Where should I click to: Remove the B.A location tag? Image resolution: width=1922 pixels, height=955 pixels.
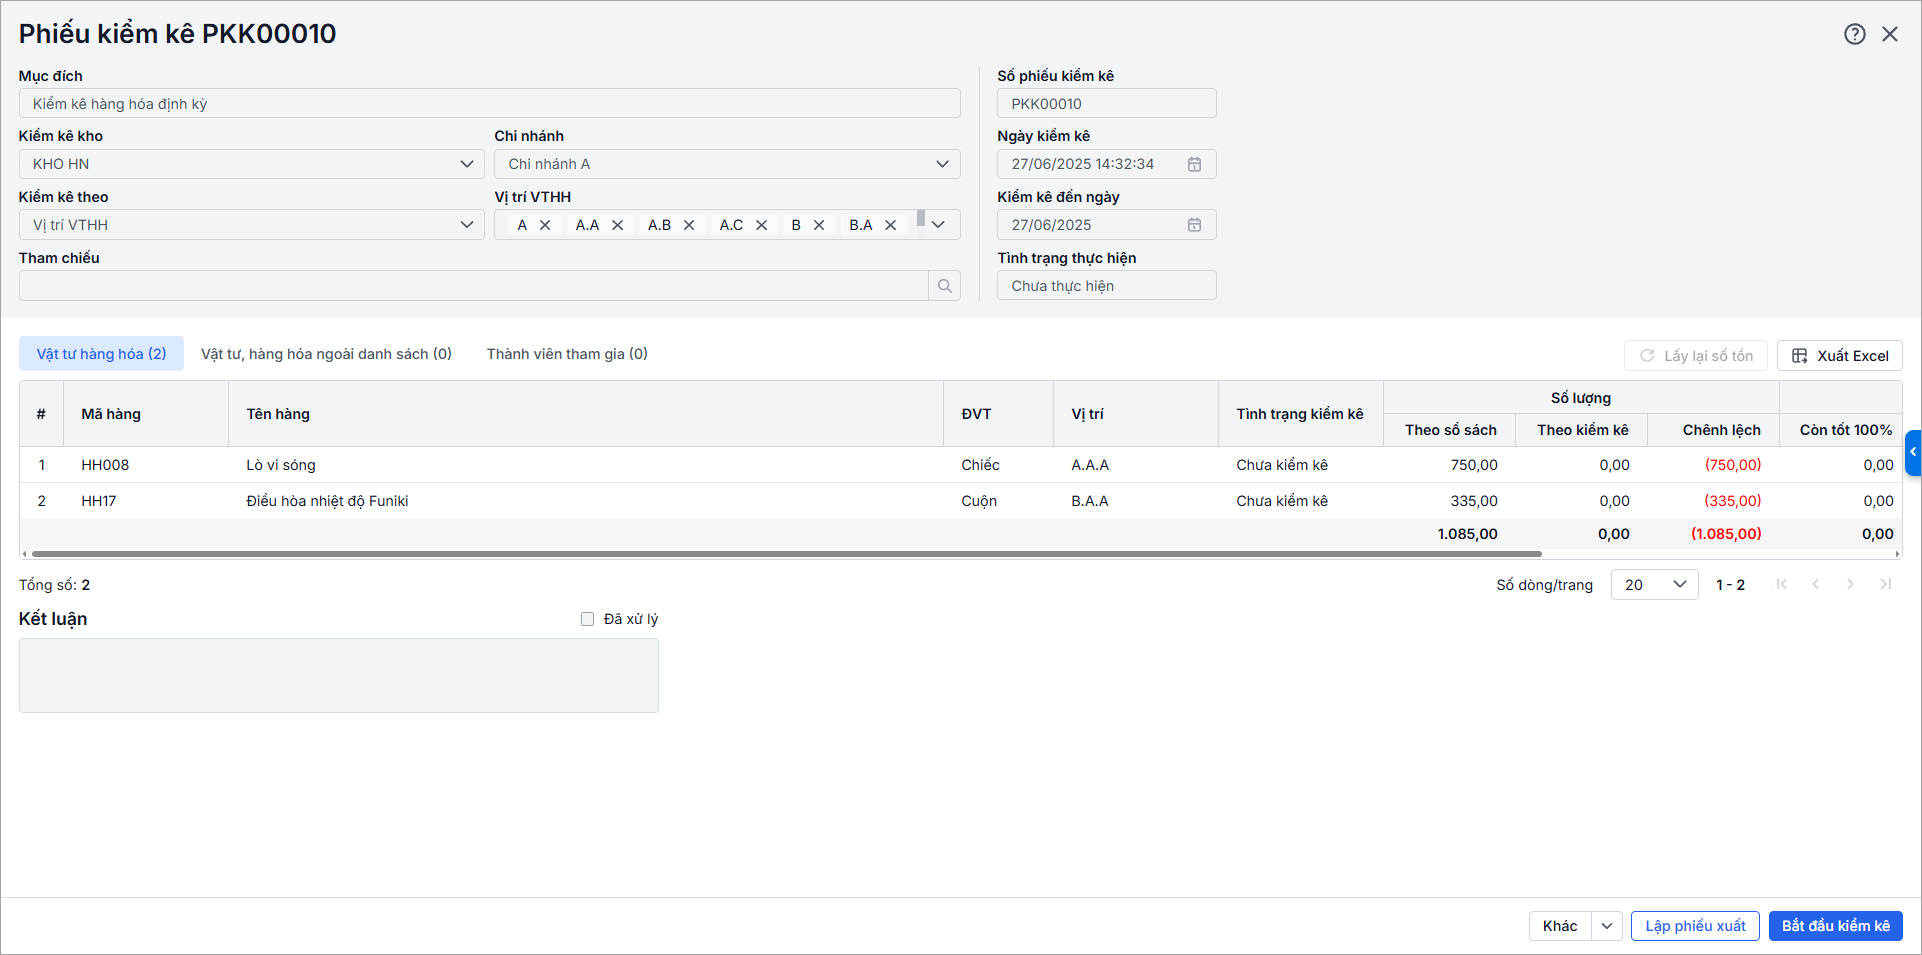point(890,225)
